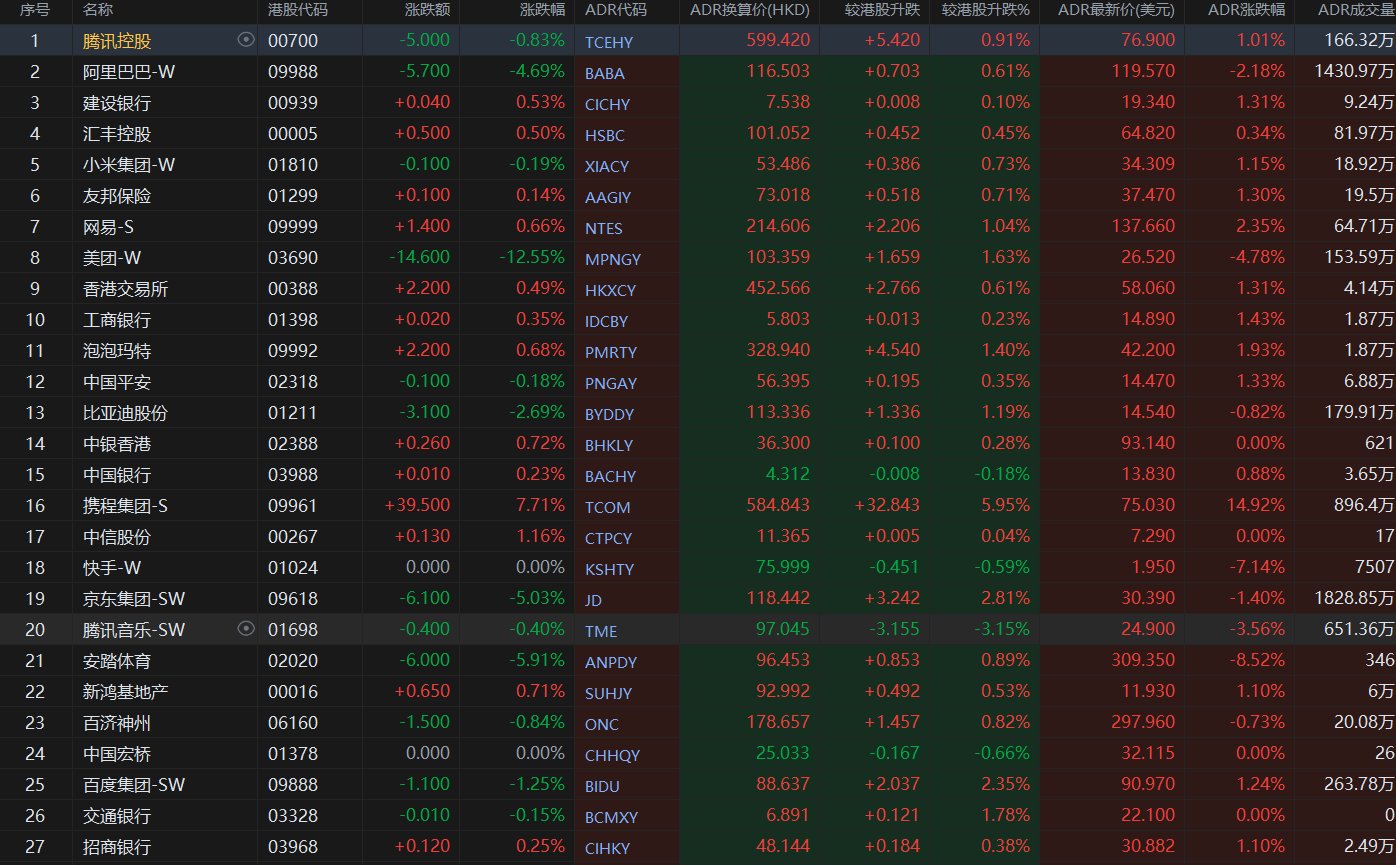Click the NTES ADR code
1396x865 pixels.
604,228
